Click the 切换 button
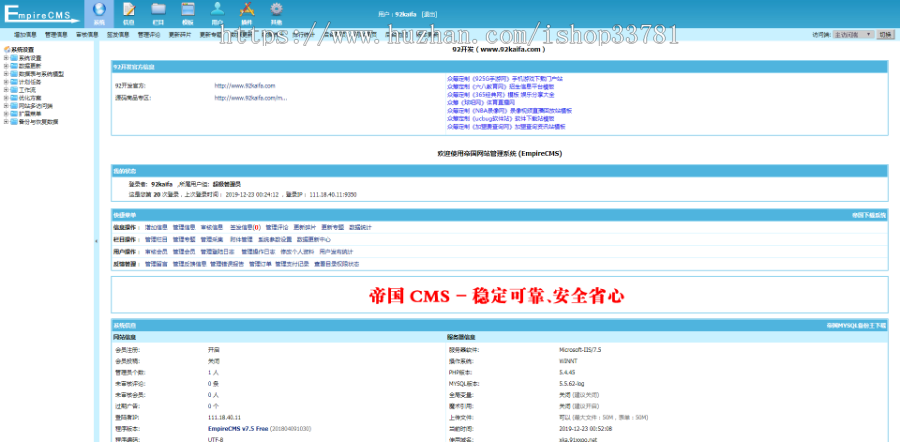Viewport: 900px width, 442px height. pos(885,34)
